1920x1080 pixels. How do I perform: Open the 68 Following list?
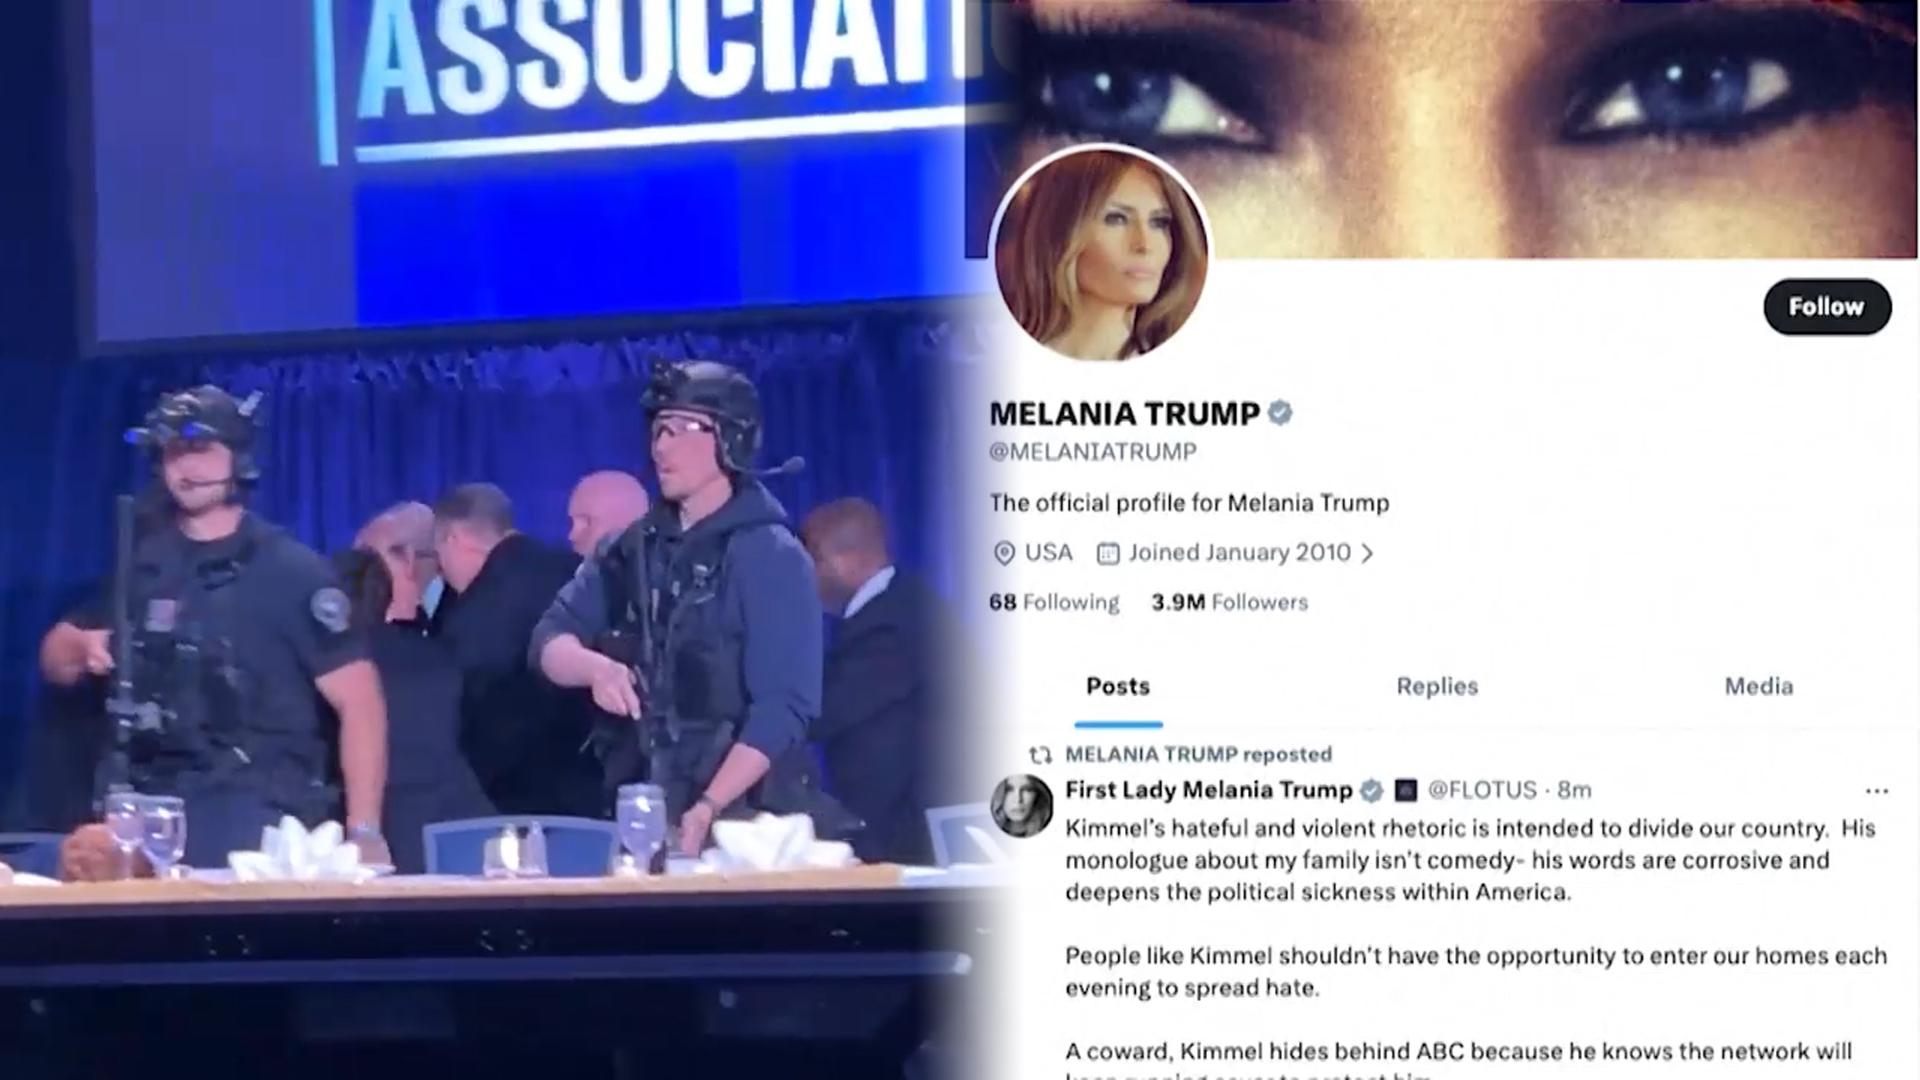1054,602
